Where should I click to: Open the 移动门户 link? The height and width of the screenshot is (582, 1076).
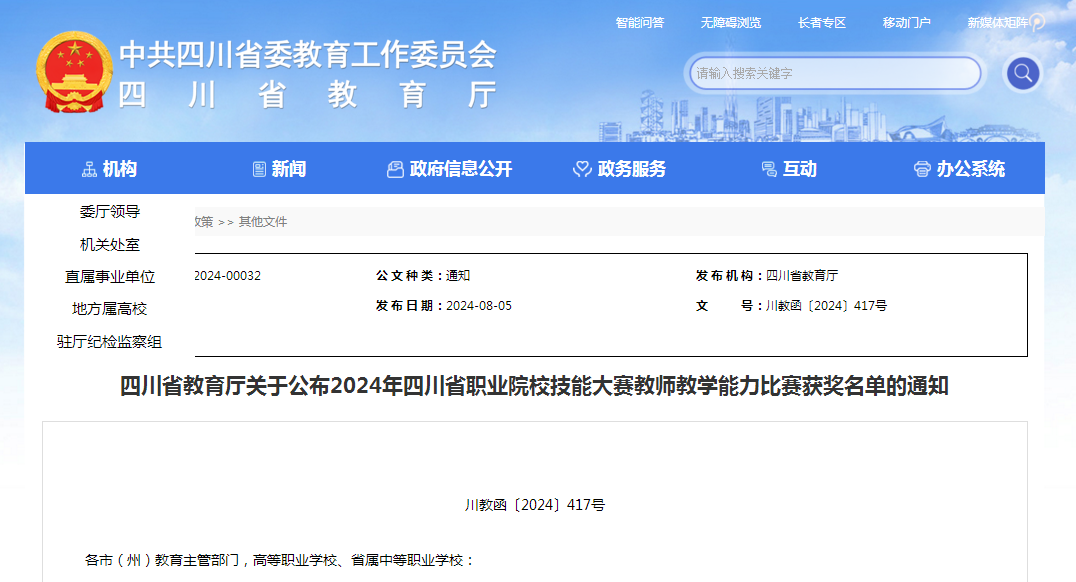tap(906, 22)
